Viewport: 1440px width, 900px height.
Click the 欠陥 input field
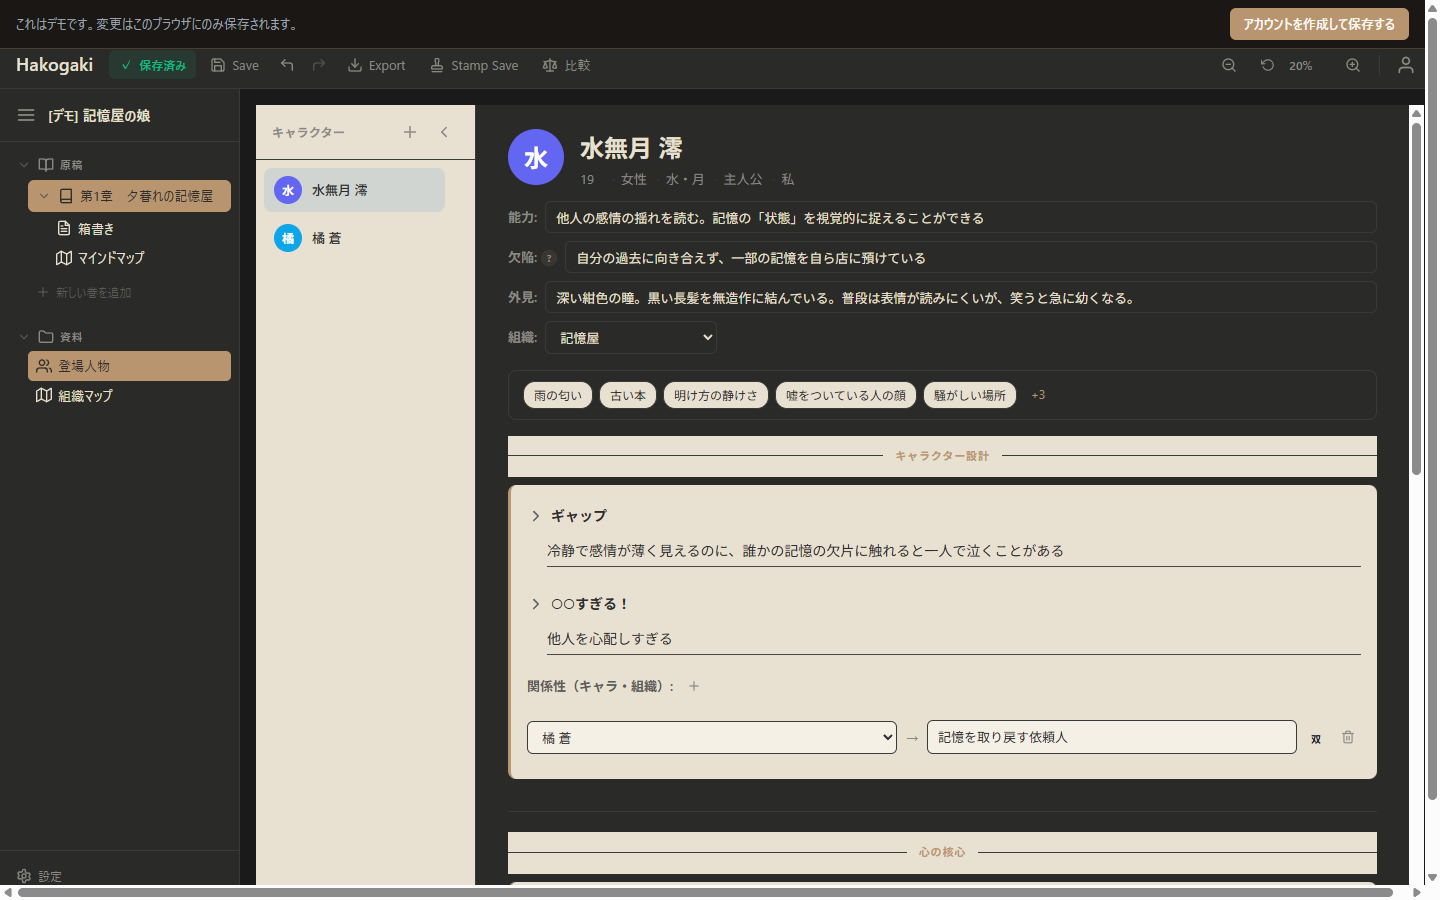coord(970,258)
